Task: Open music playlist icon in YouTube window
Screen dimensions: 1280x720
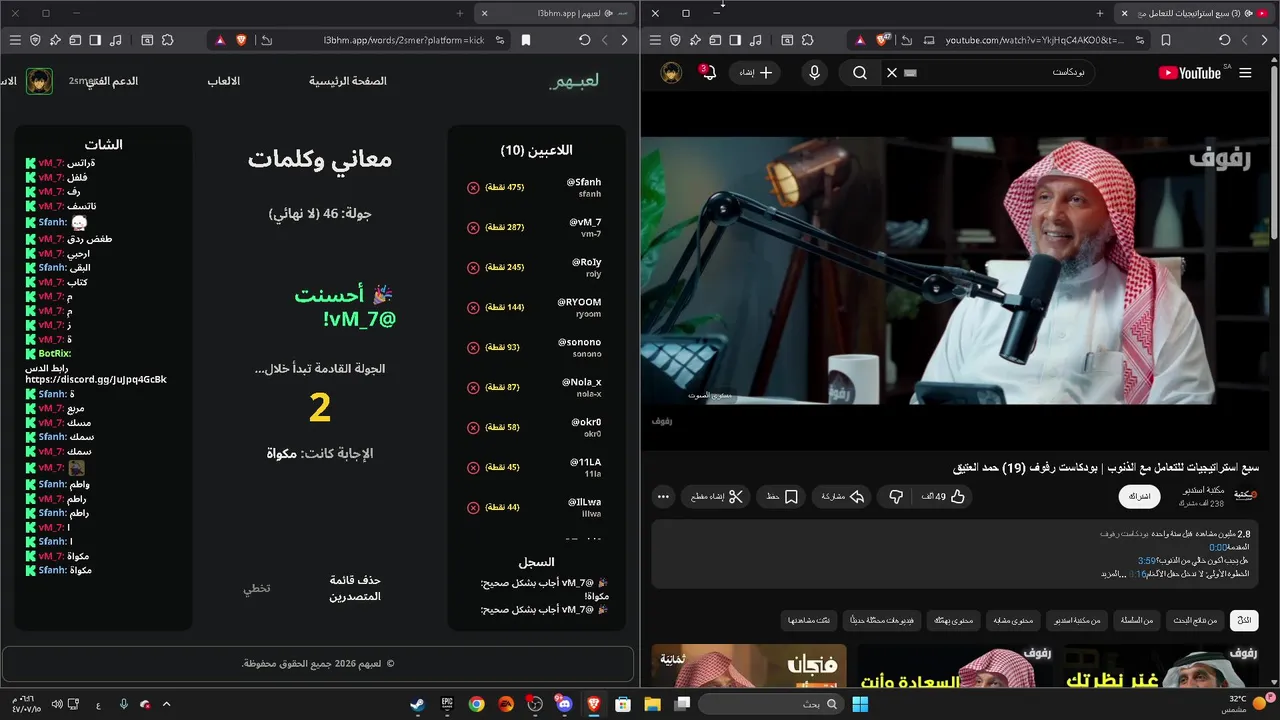Action: [x=756, y=40]
